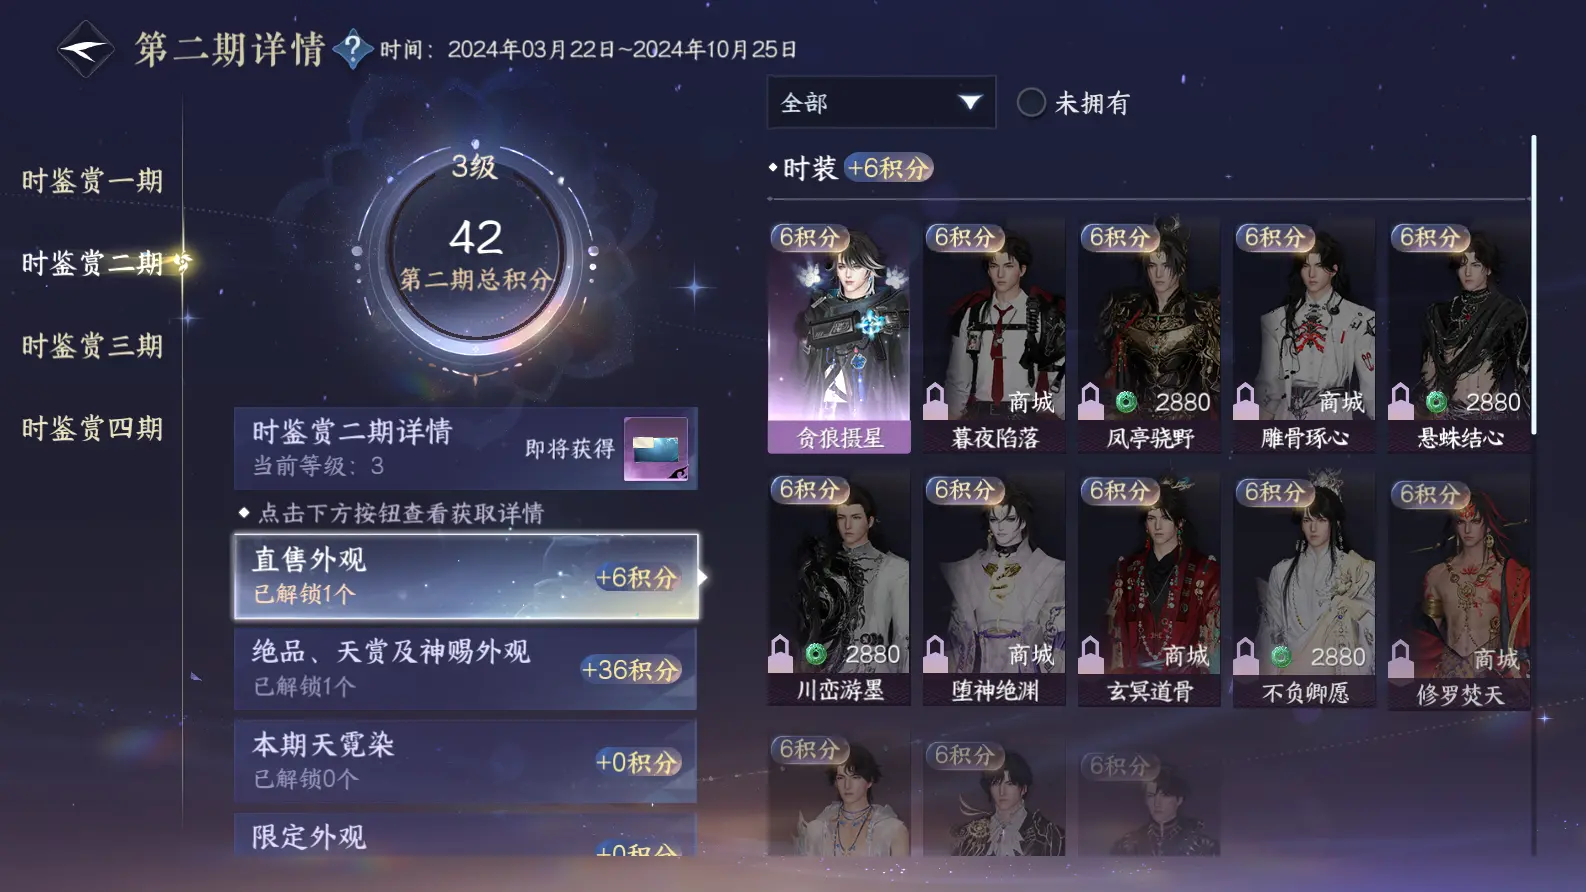Screen dimensions: 1586x892
Task: Click the wardrobe icon on 雕骨琢心 card
Action: click(x=1246, y=401)
